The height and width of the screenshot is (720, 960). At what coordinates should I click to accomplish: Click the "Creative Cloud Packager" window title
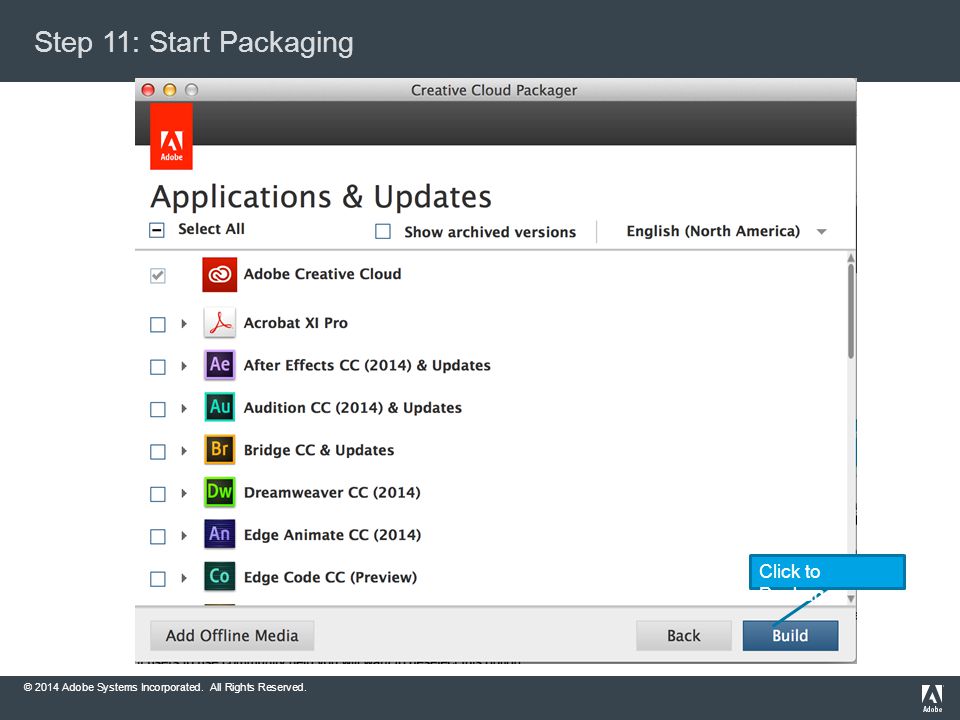tap(493, 90)
